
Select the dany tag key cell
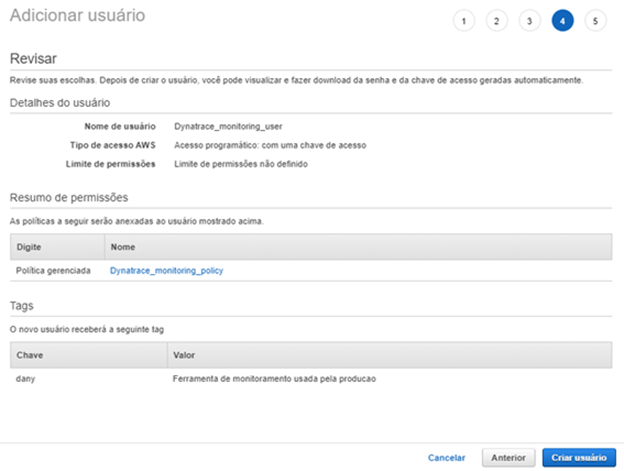click(x=25, y=379)
